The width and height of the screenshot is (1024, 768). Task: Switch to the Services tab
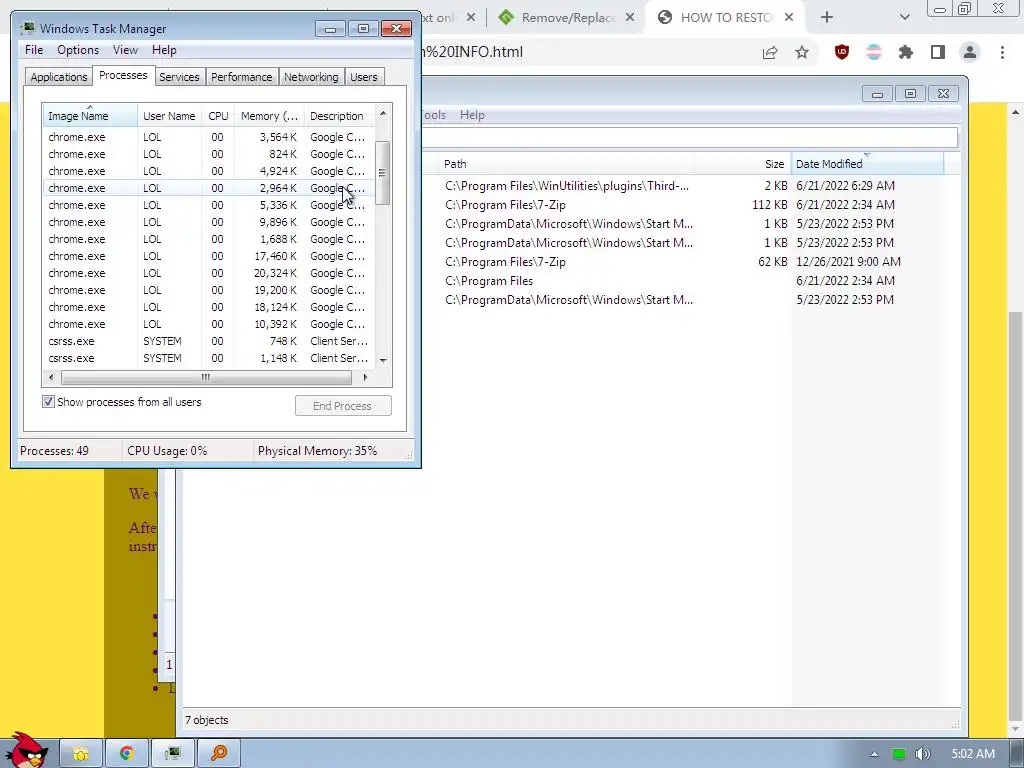pyautogui.click(x=179, y=77)
